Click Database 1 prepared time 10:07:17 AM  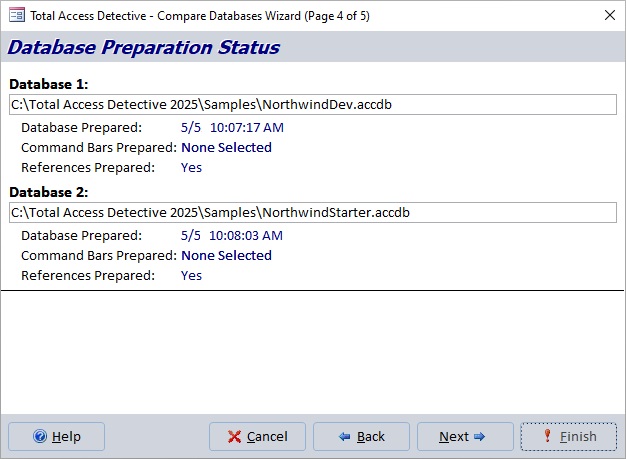coord(247,128)
